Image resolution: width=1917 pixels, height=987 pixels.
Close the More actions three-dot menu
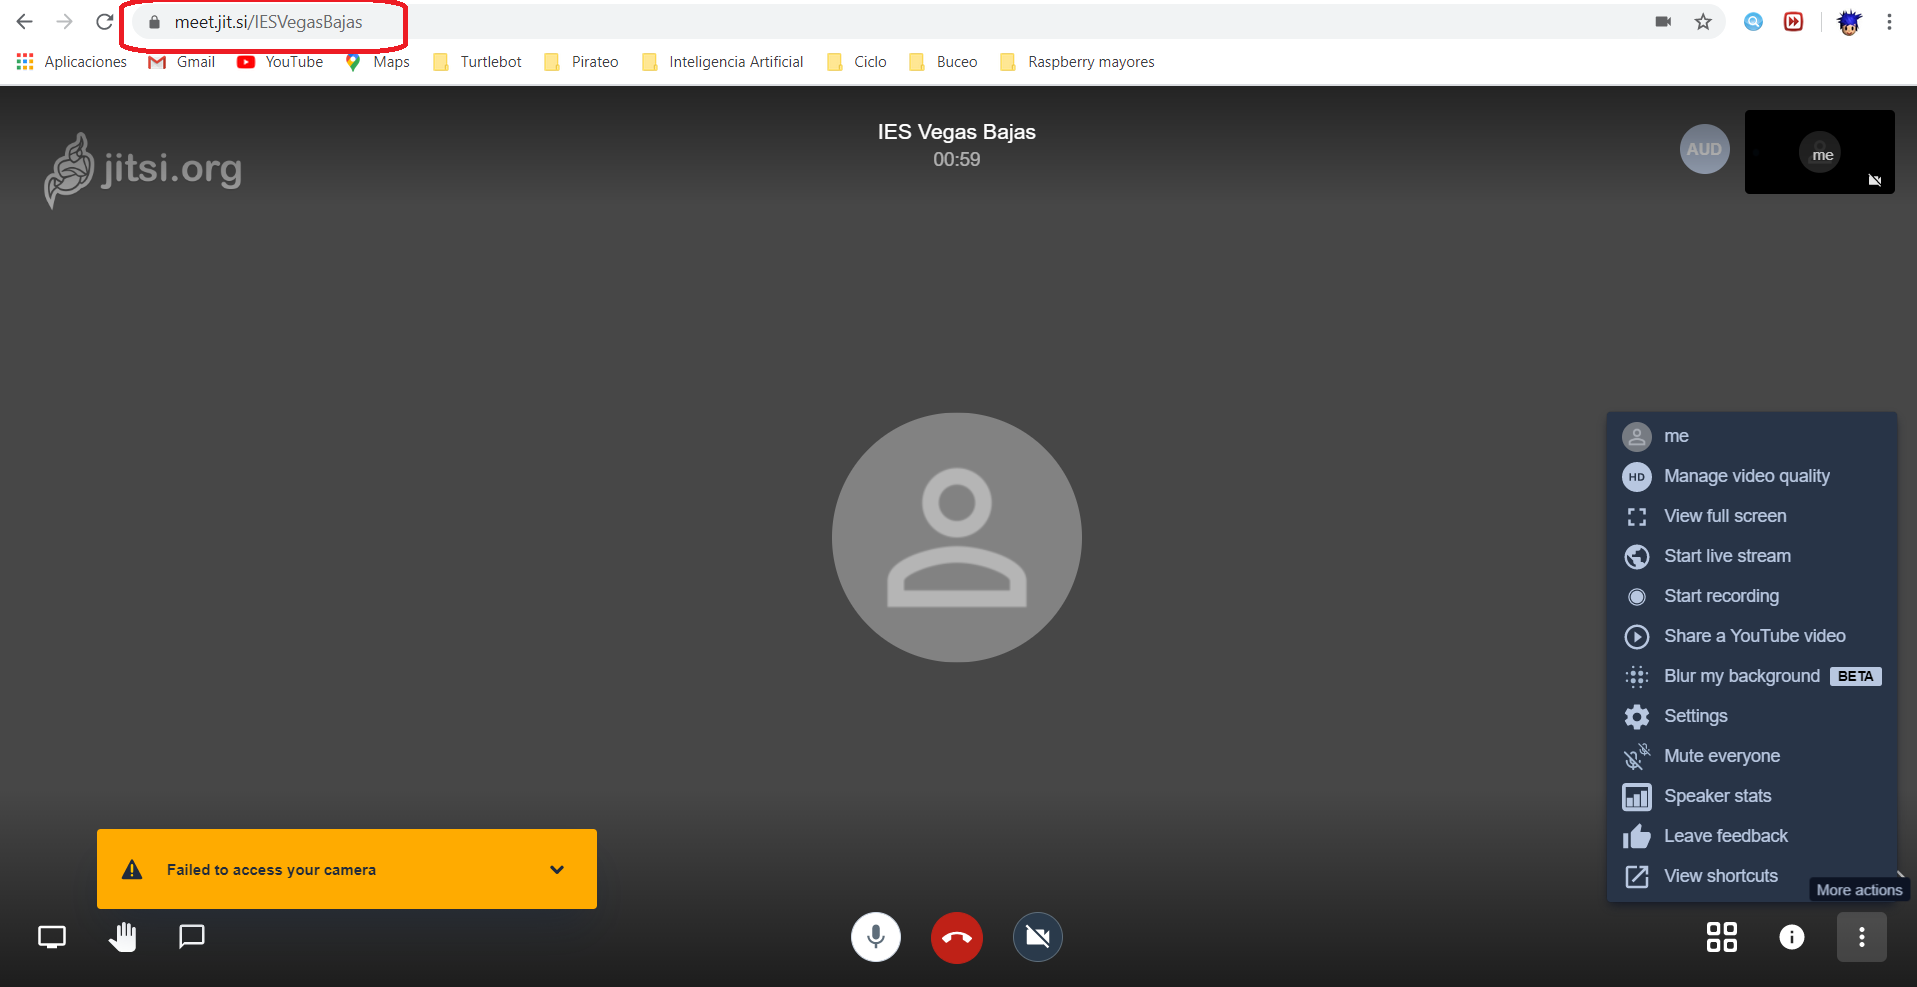[x=1861, y=937]
